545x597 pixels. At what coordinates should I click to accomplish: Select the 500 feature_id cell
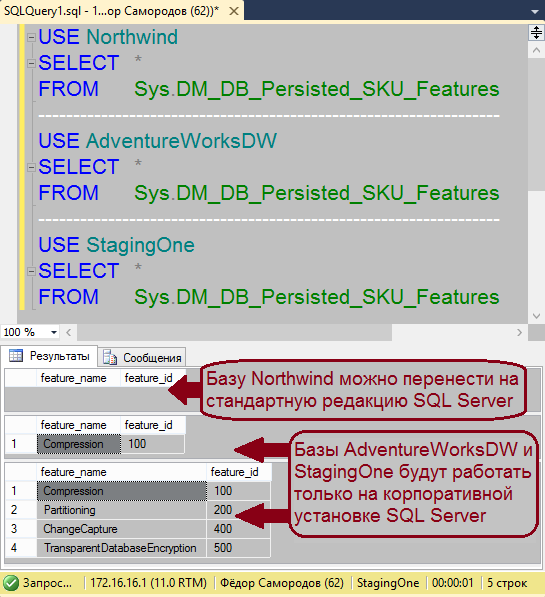239,548
